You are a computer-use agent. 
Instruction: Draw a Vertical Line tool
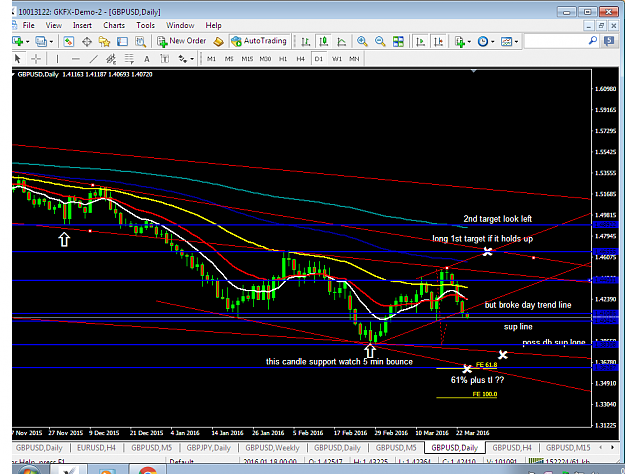coord(57,59)
